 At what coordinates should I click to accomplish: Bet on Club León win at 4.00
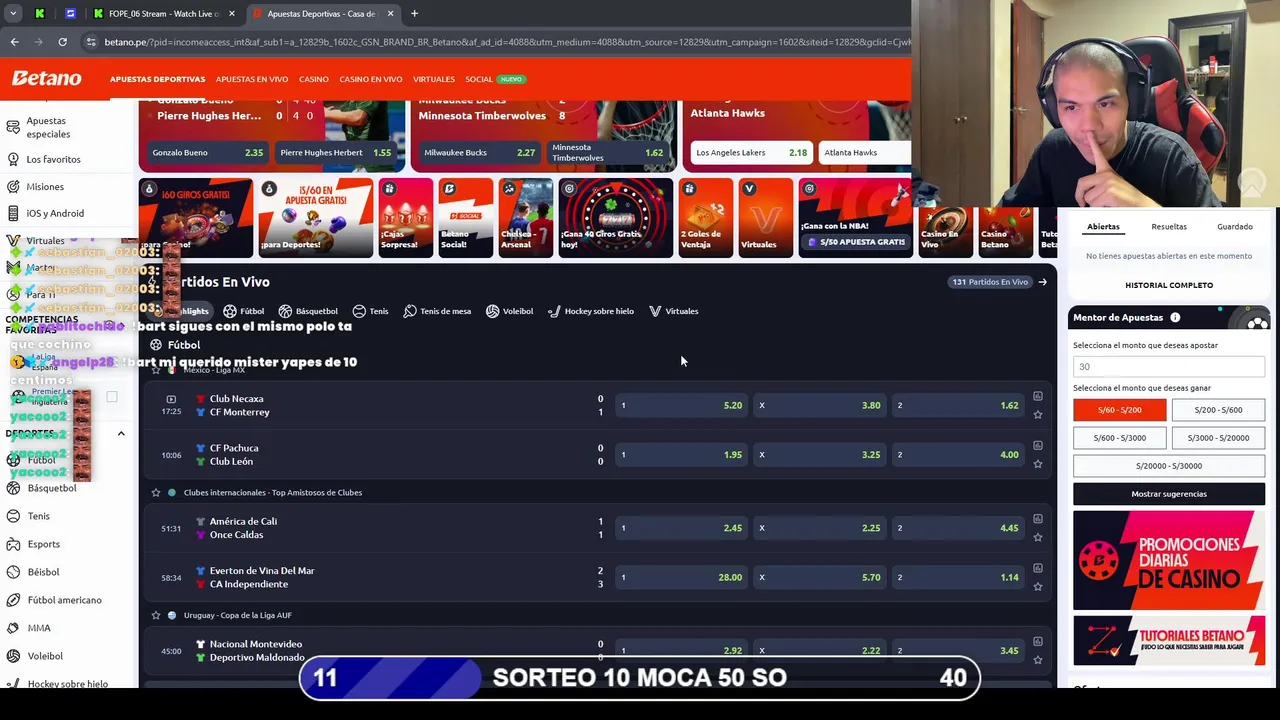pos(957,454)
